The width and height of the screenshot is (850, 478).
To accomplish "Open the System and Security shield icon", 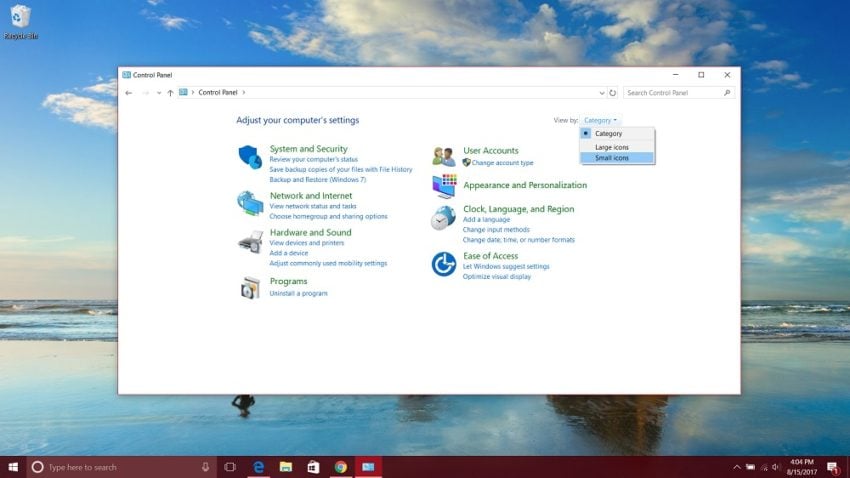I will click(x=250, y=157).
